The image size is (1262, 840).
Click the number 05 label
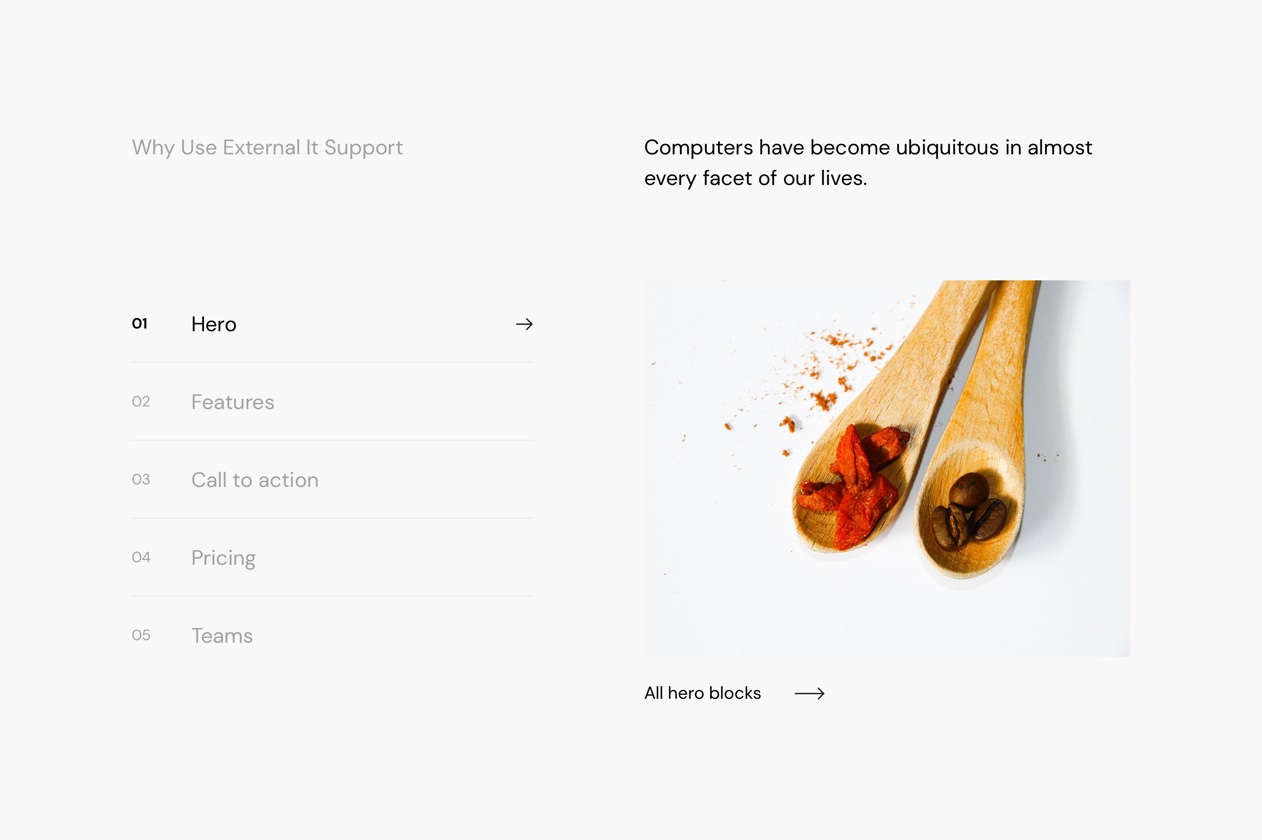[x=141, y=635]
